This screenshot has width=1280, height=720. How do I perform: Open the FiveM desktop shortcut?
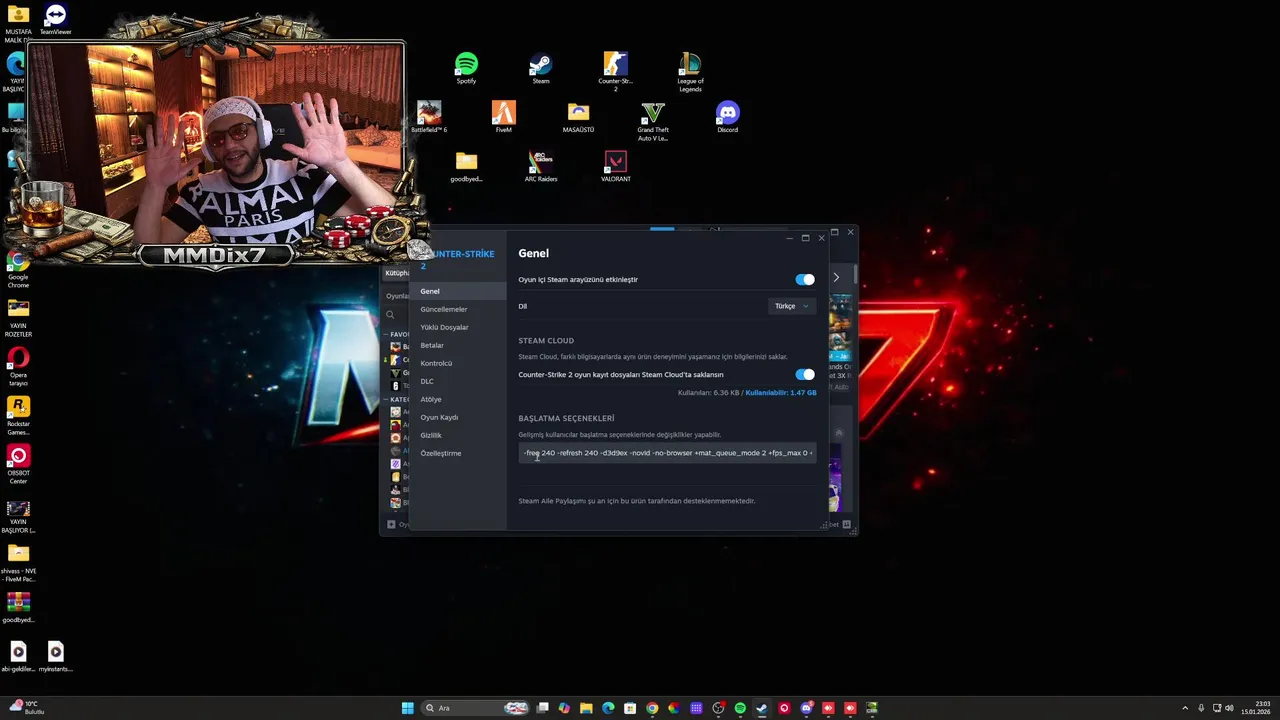pyautogui.click(x=503, y=117)
